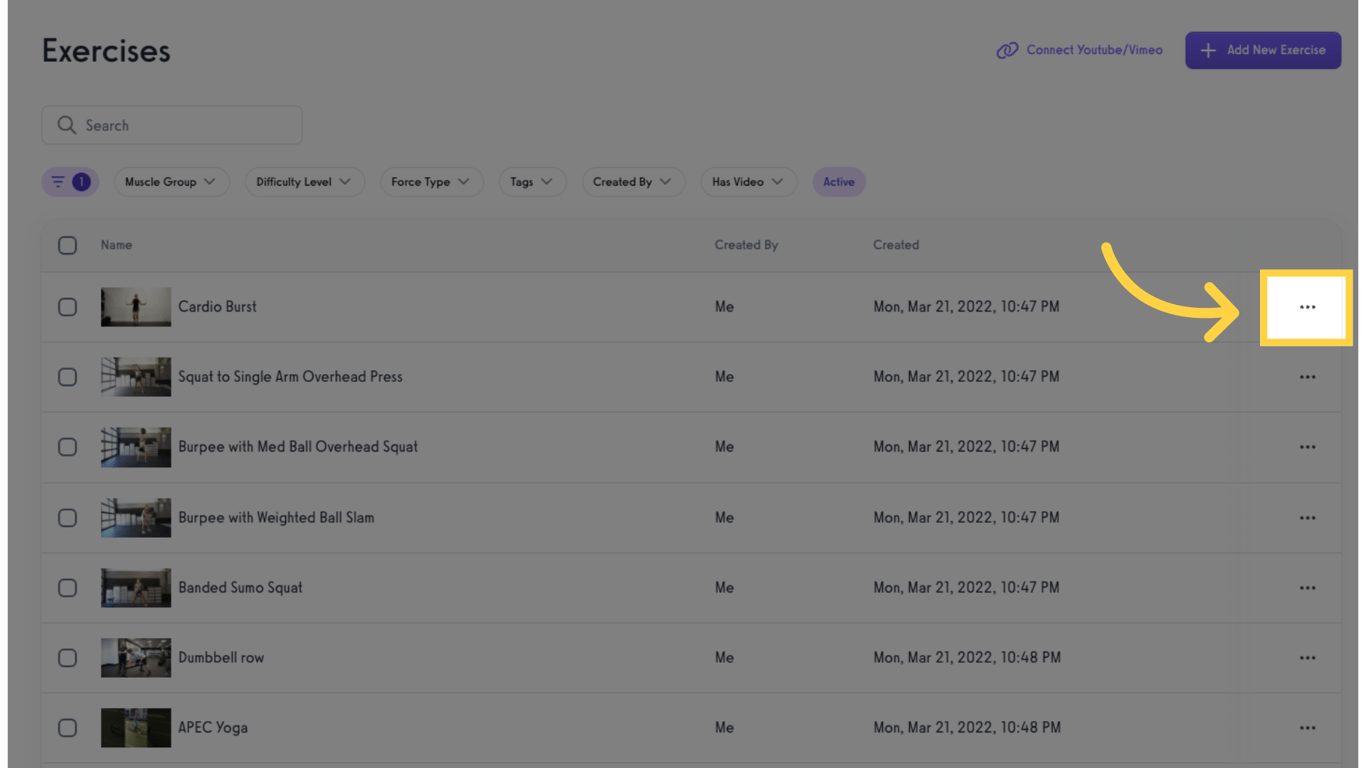The width and height of the screenshot is (1366, 768).
Task: Open the Difficulty Level dropdown
Action: [x=303, y=182]
